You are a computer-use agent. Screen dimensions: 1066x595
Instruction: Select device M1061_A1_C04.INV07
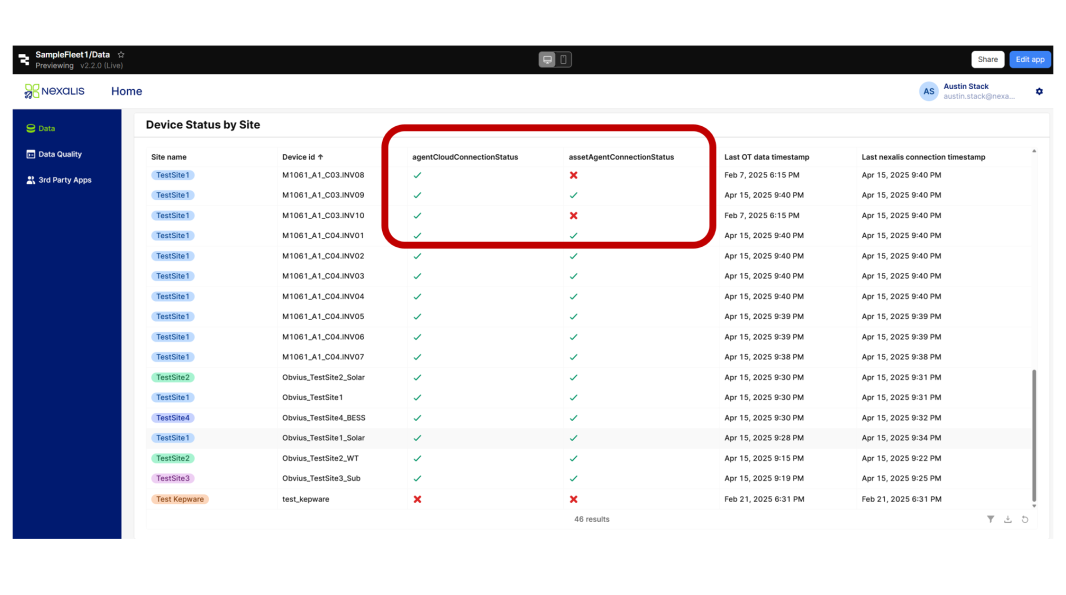coord(323,357)
